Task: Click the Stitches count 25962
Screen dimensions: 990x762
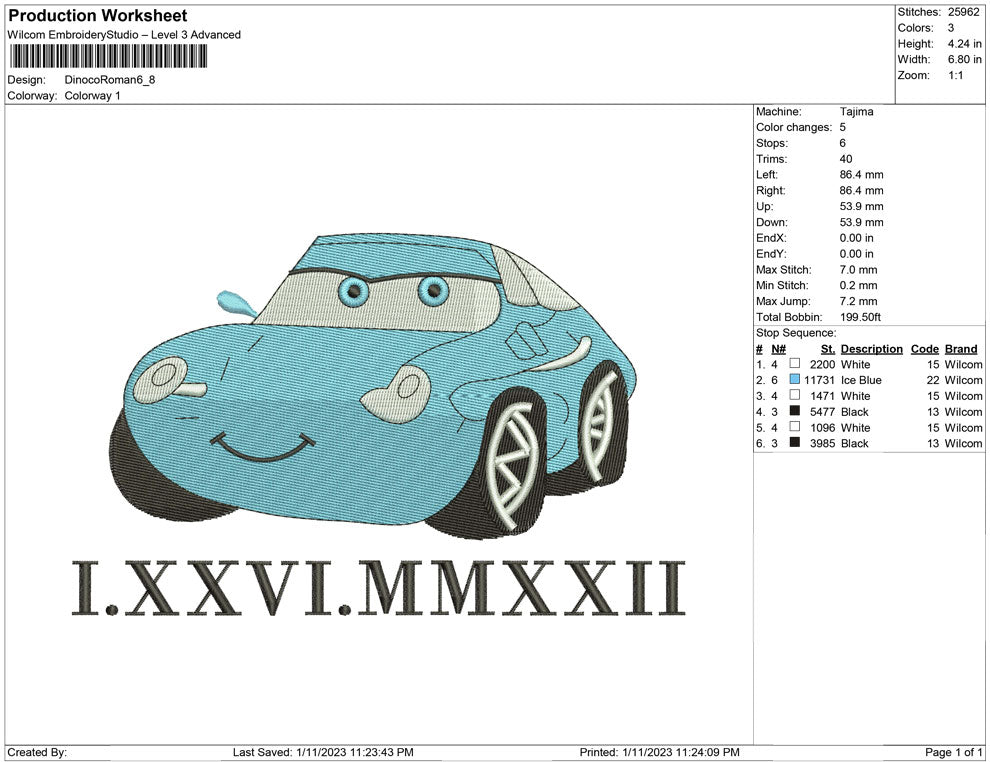Action: (965, 12)
